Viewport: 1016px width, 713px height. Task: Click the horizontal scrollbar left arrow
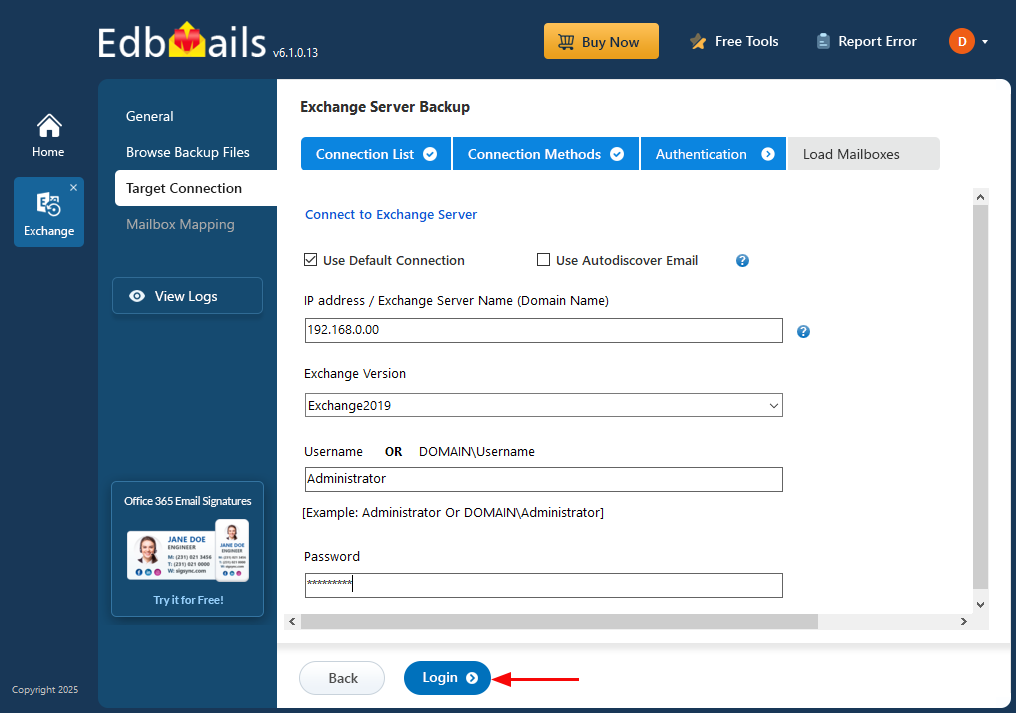(292, 622)
